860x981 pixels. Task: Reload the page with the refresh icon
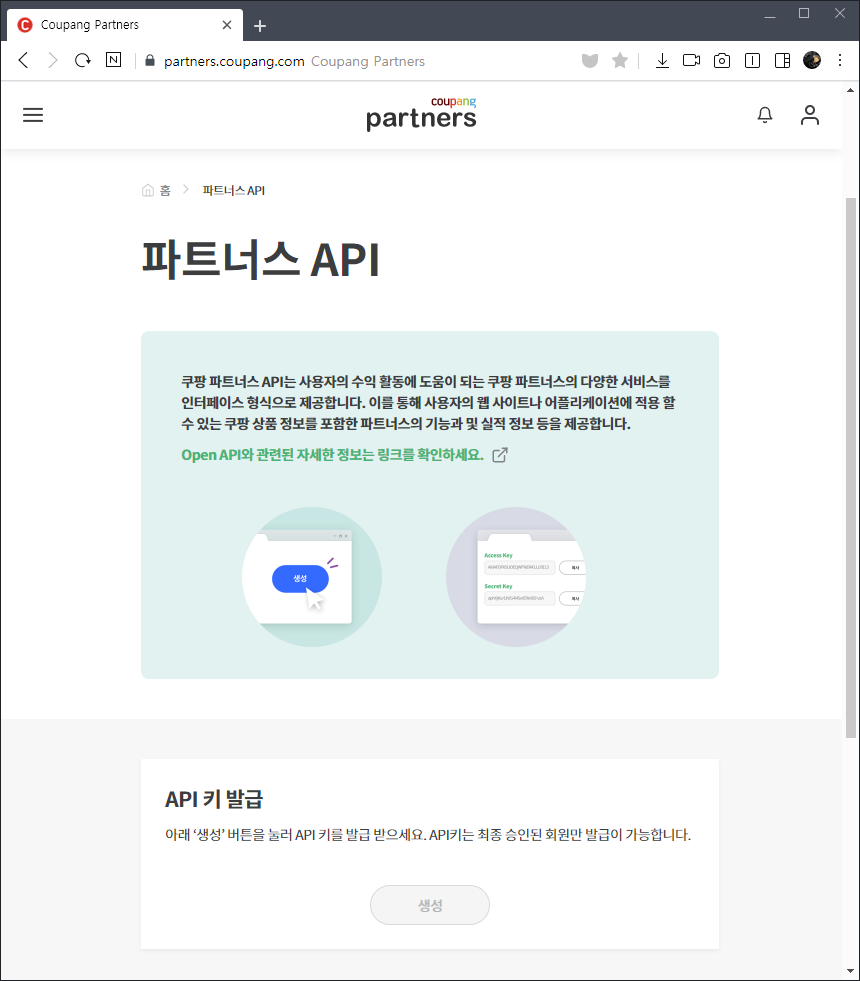83,61
